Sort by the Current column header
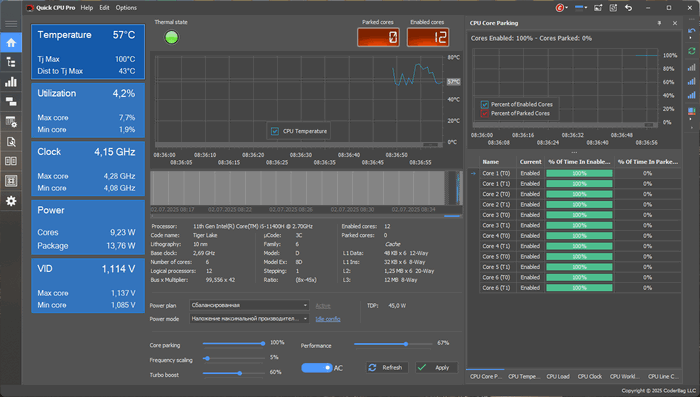Image resolution: width=700 pixels, height=397 pixels. [x=530, y=162]
